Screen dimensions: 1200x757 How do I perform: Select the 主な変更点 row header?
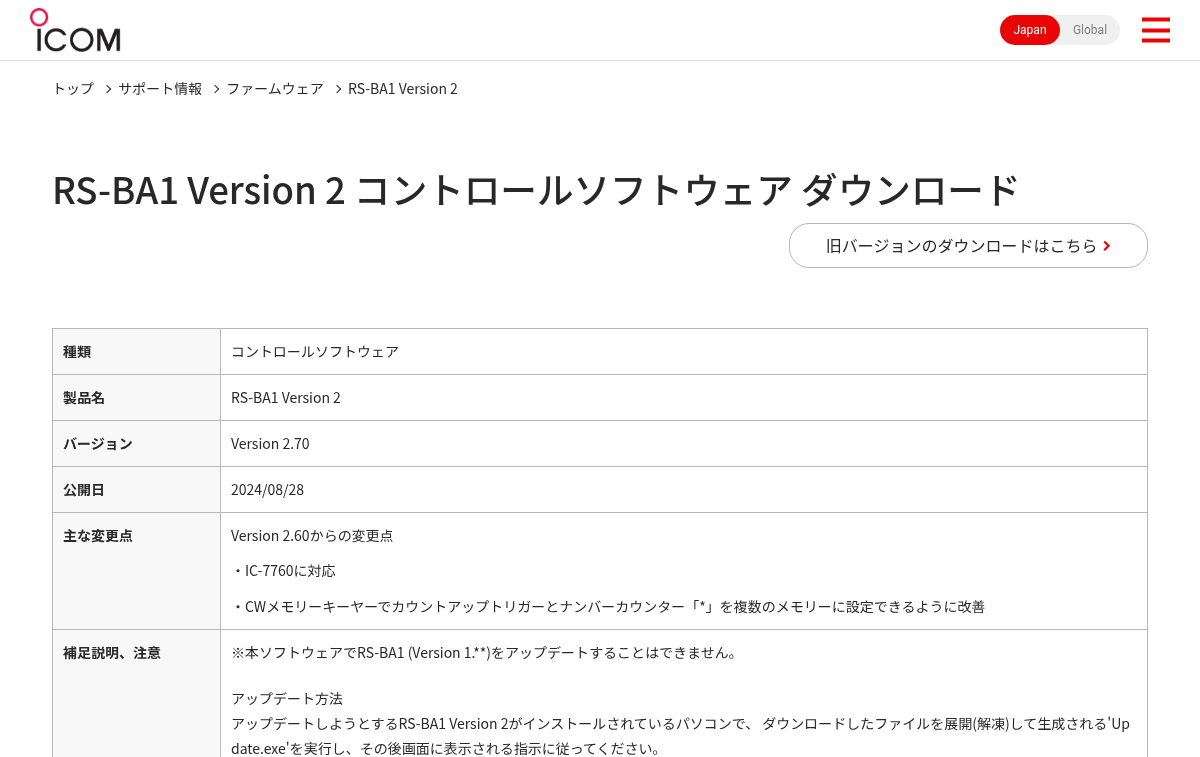pos(136,571)
